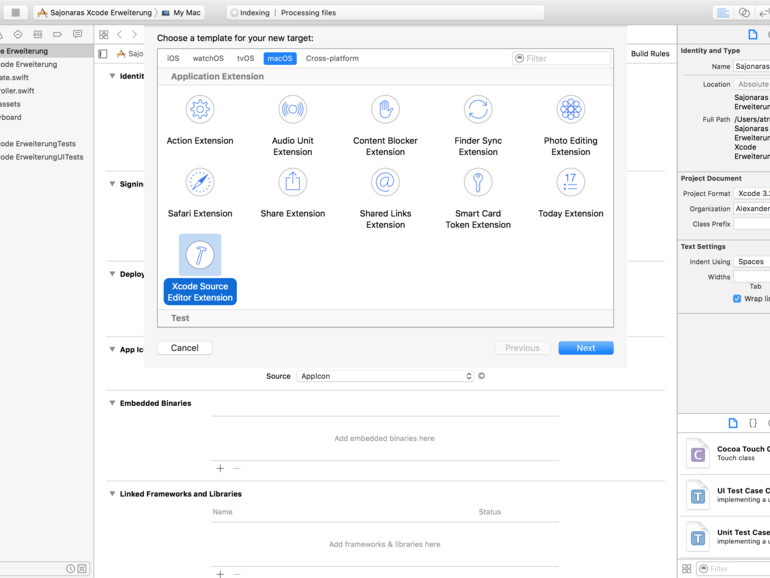Click the Next button

point(586,348)
